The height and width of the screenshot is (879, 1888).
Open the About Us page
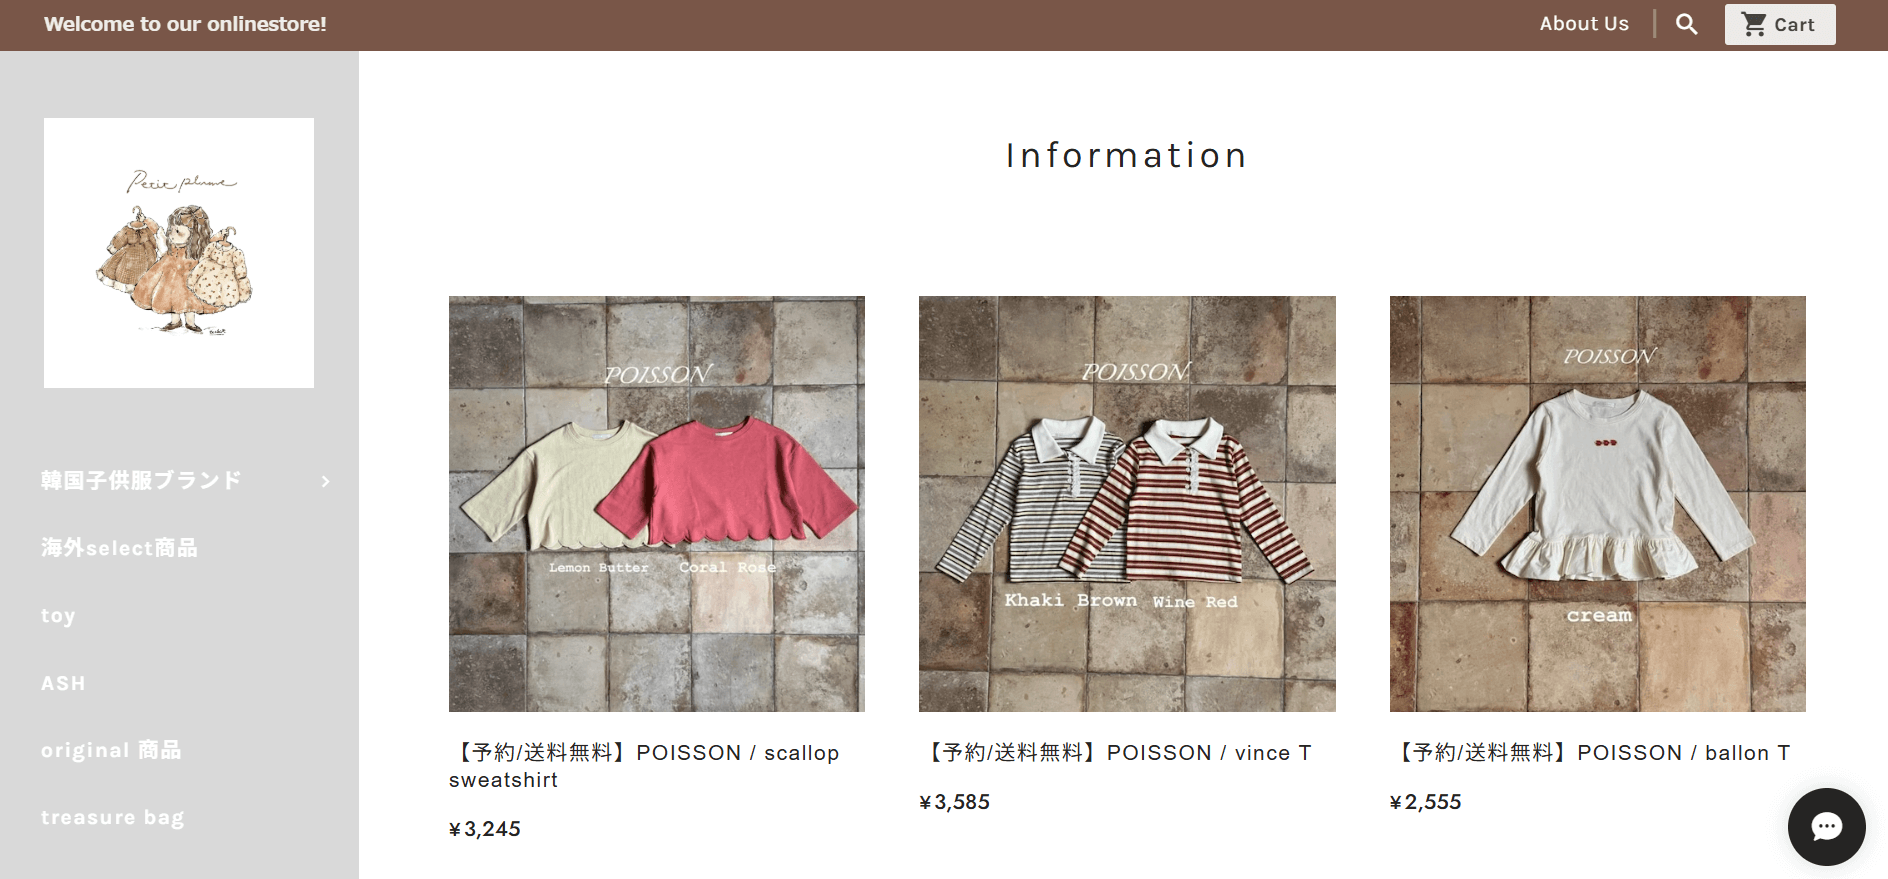(x=1584, y=24)
